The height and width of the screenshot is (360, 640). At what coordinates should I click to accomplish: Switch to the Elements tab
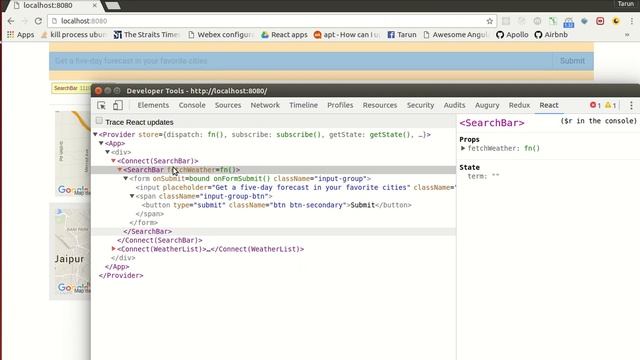click(153, 105)
